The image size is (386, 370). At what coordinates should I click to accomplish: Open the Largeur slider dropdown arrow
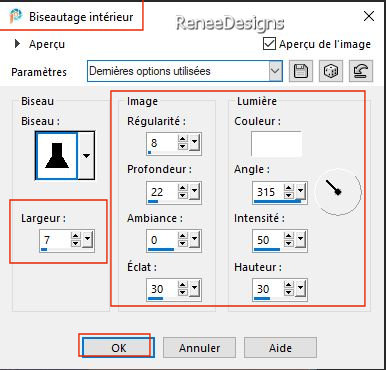tap(88, 239)
